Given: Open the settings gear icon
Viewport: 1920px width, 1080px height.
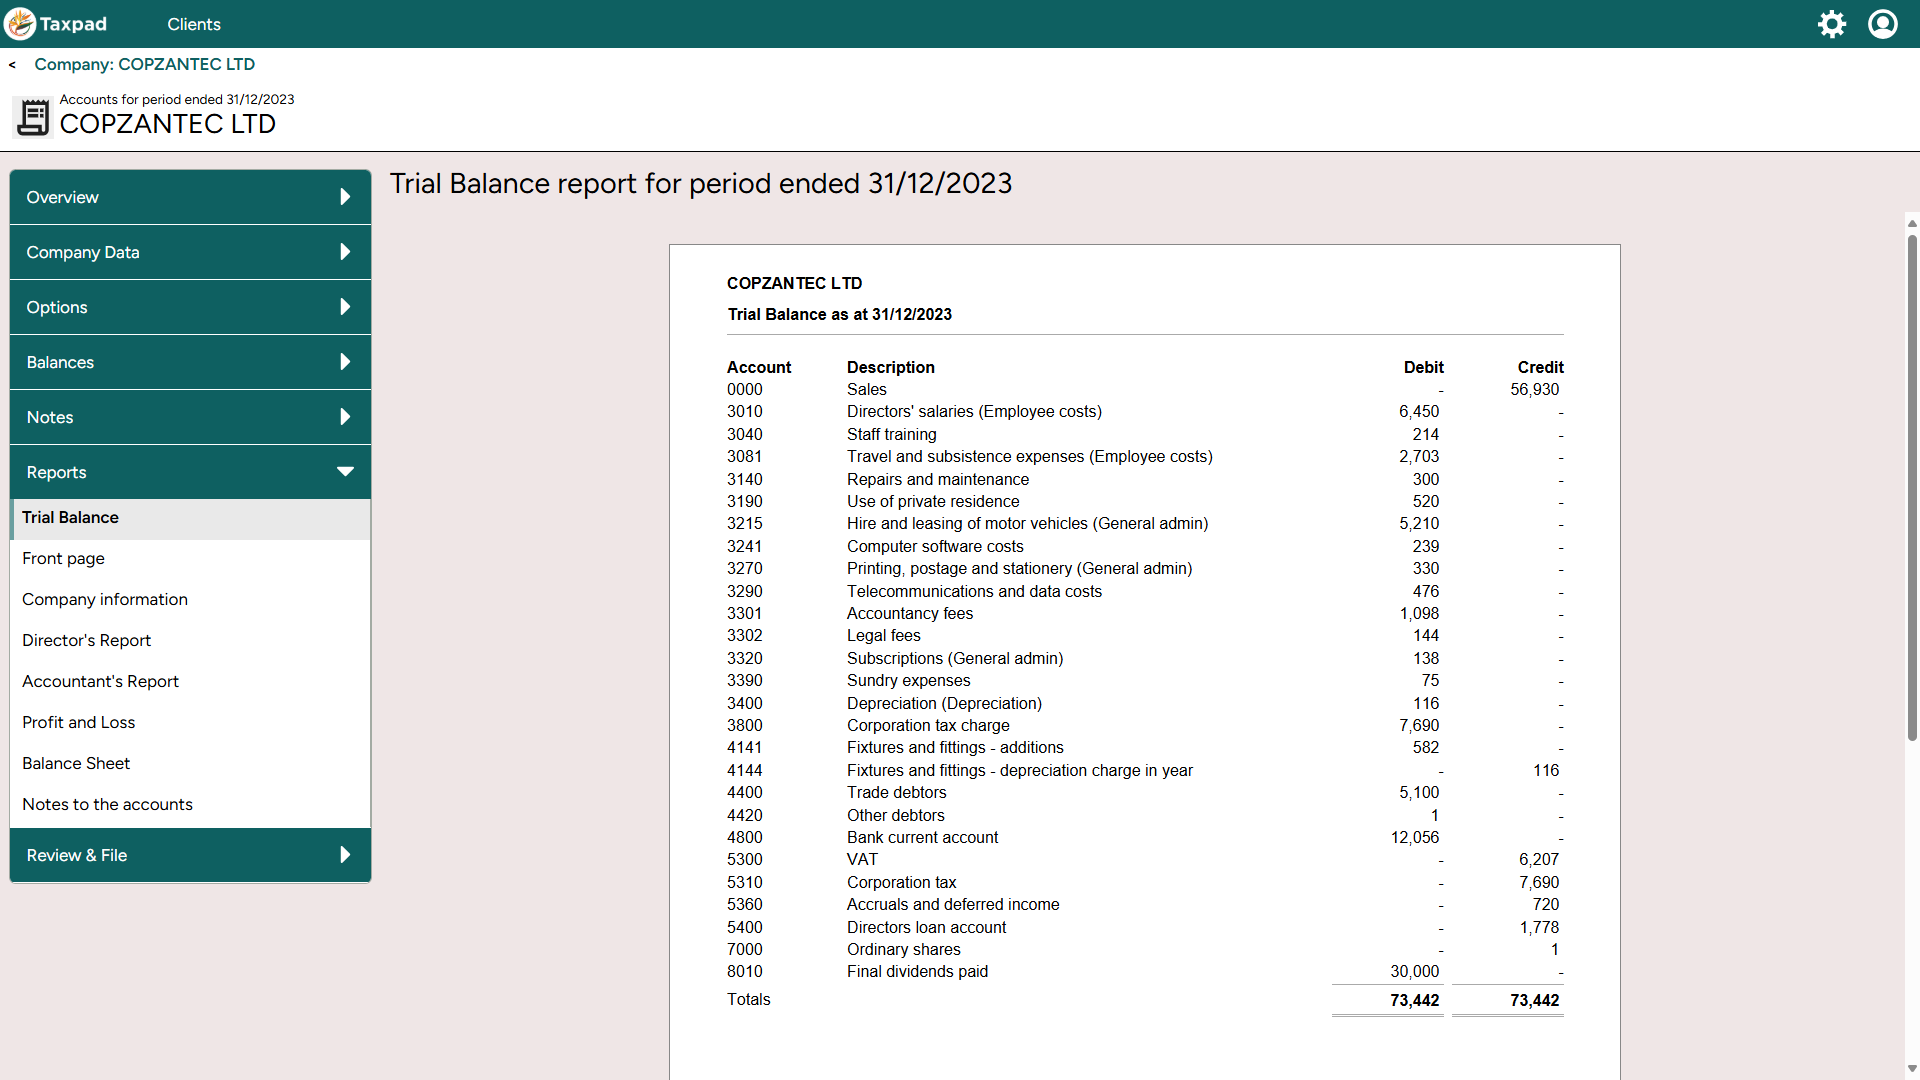Looking at the screenshot, I should point(1833,23).
